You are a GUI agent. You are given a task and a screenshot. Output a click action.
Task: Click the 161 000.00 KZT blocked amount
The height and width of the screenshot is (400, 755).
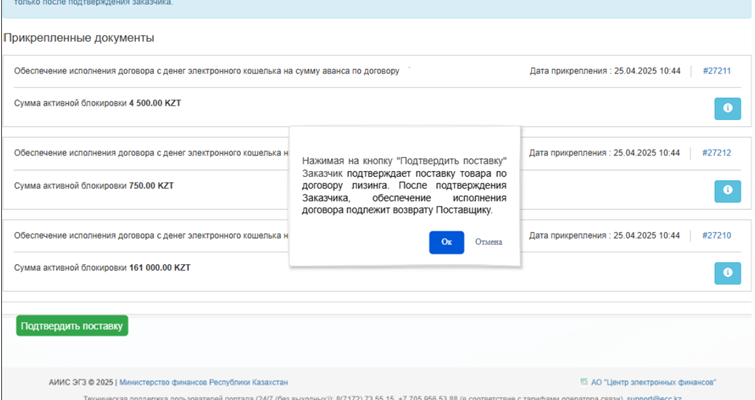click(159, 268)
